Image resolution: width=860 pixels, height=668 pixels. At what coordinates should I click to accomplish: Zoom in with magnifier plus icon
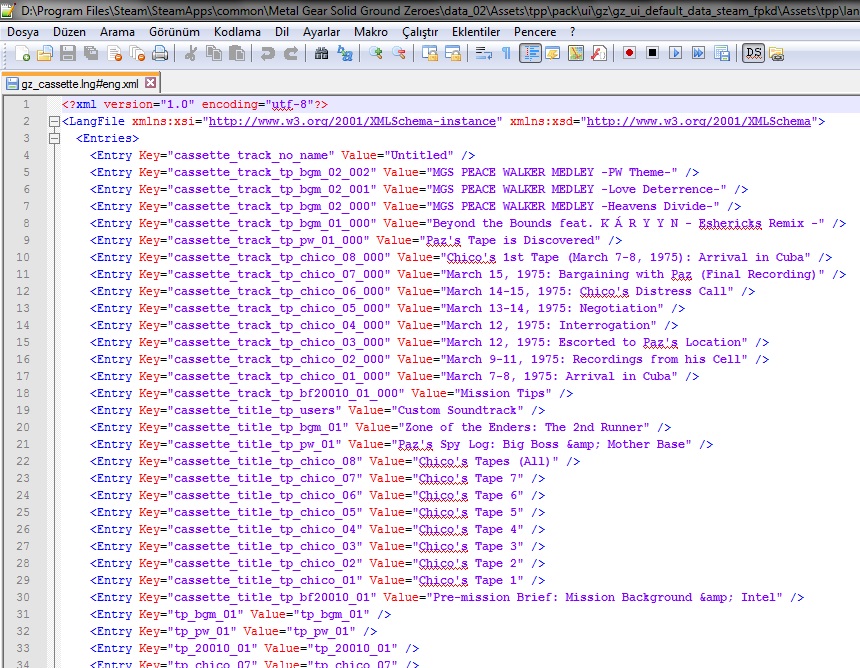coord(376,53)
